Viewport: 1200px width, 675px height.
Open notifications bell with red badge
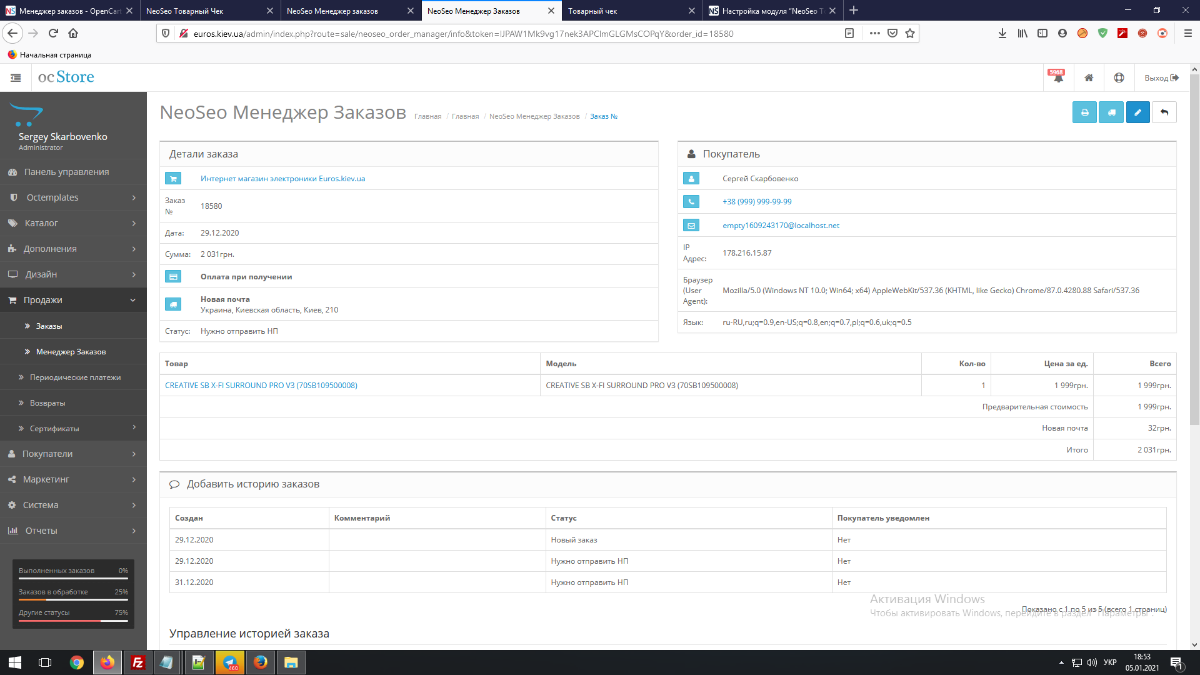[x=1056, y=76]
